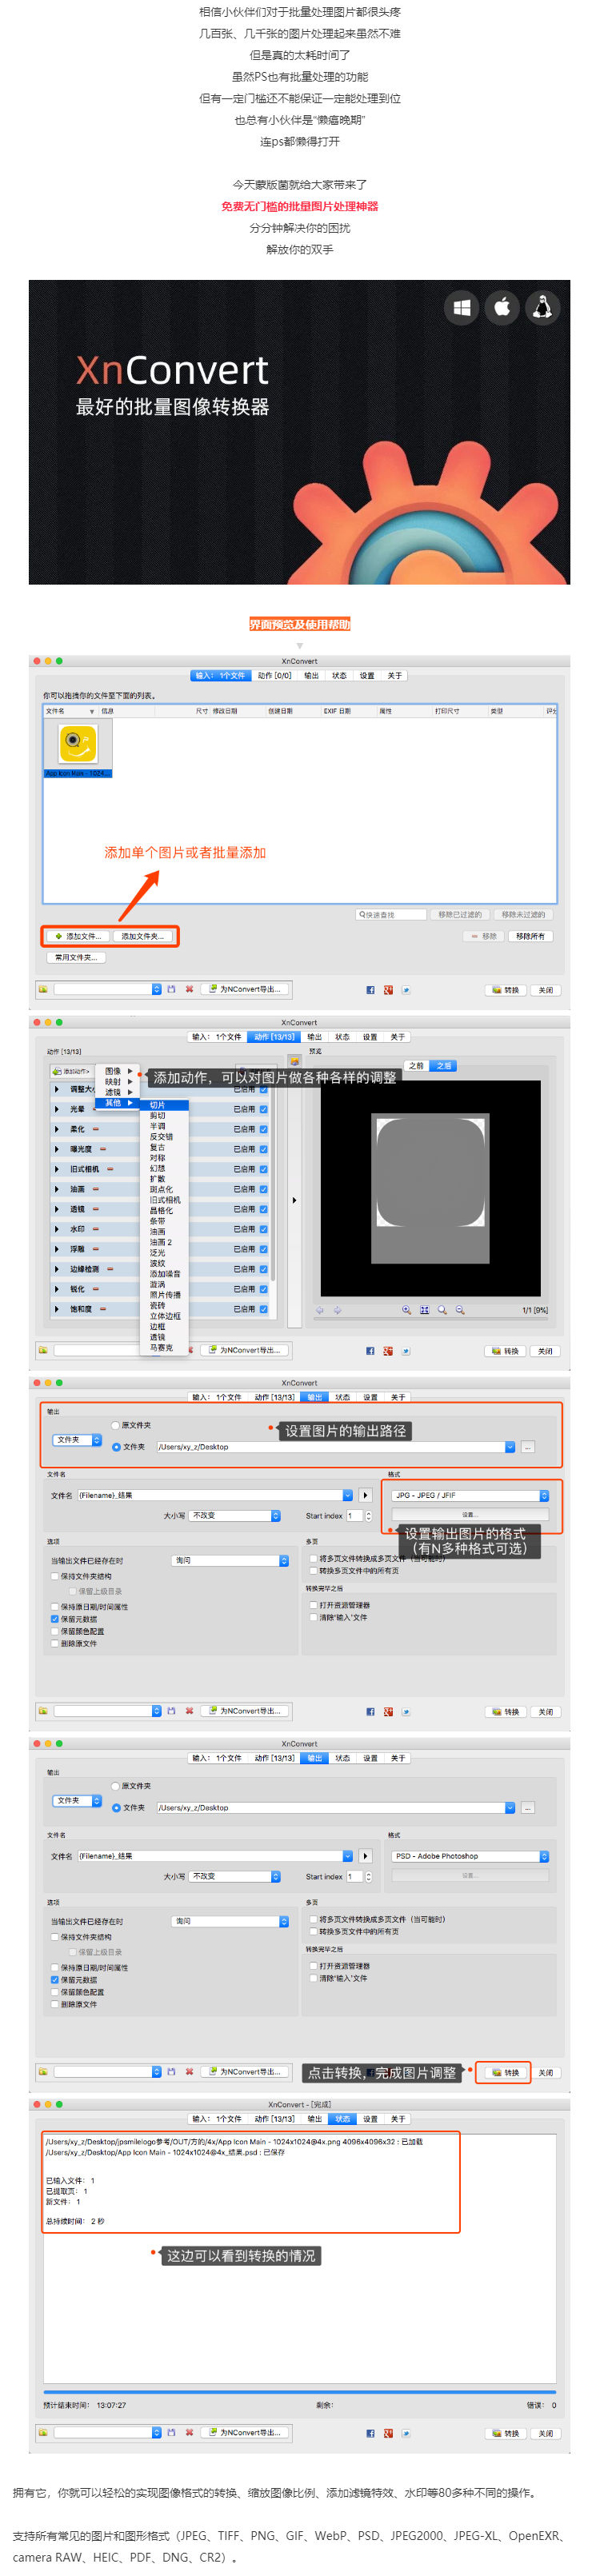
Task: Click 转换 button in the PSD output window
Action: (507, 2072)
